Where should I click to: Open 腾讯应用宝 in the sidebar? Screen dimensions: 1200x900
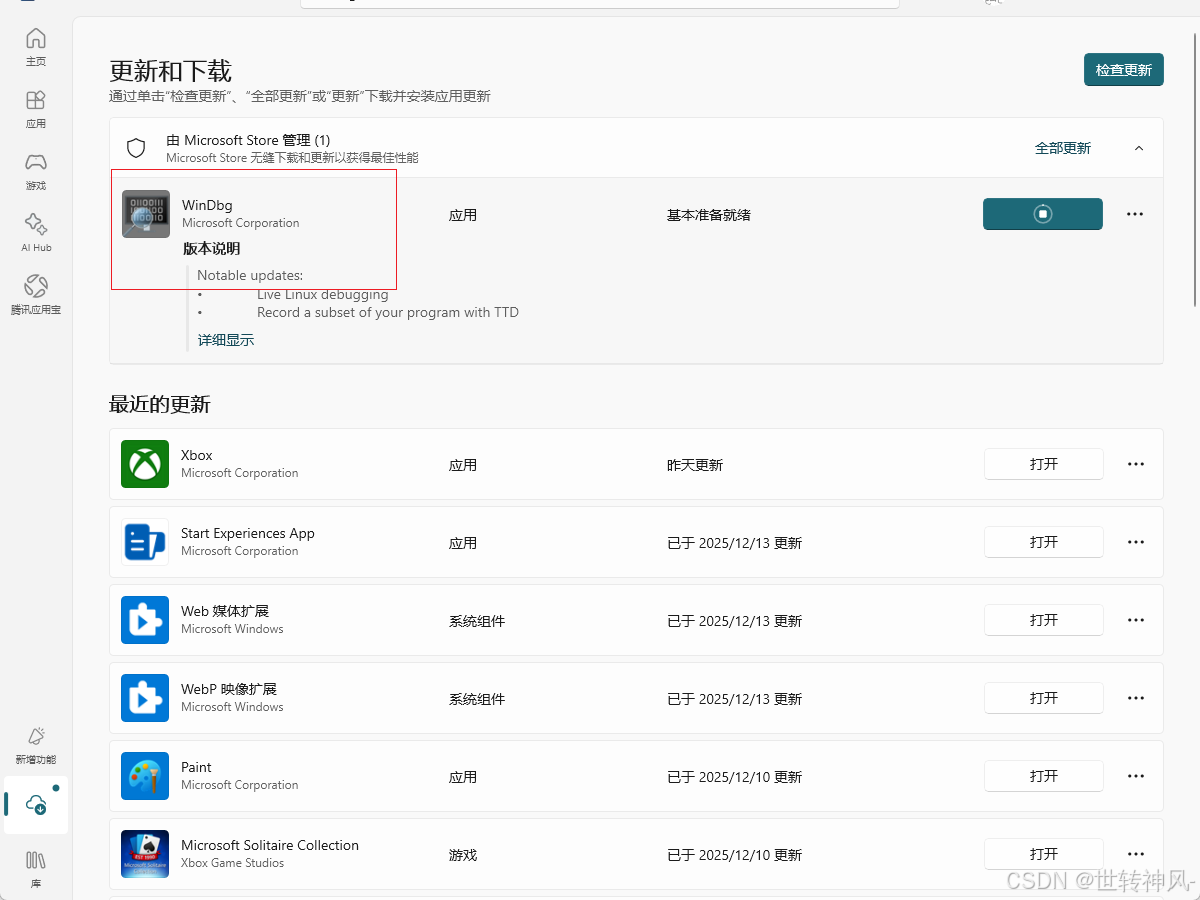pyautogui.click(x=36, y=295)
